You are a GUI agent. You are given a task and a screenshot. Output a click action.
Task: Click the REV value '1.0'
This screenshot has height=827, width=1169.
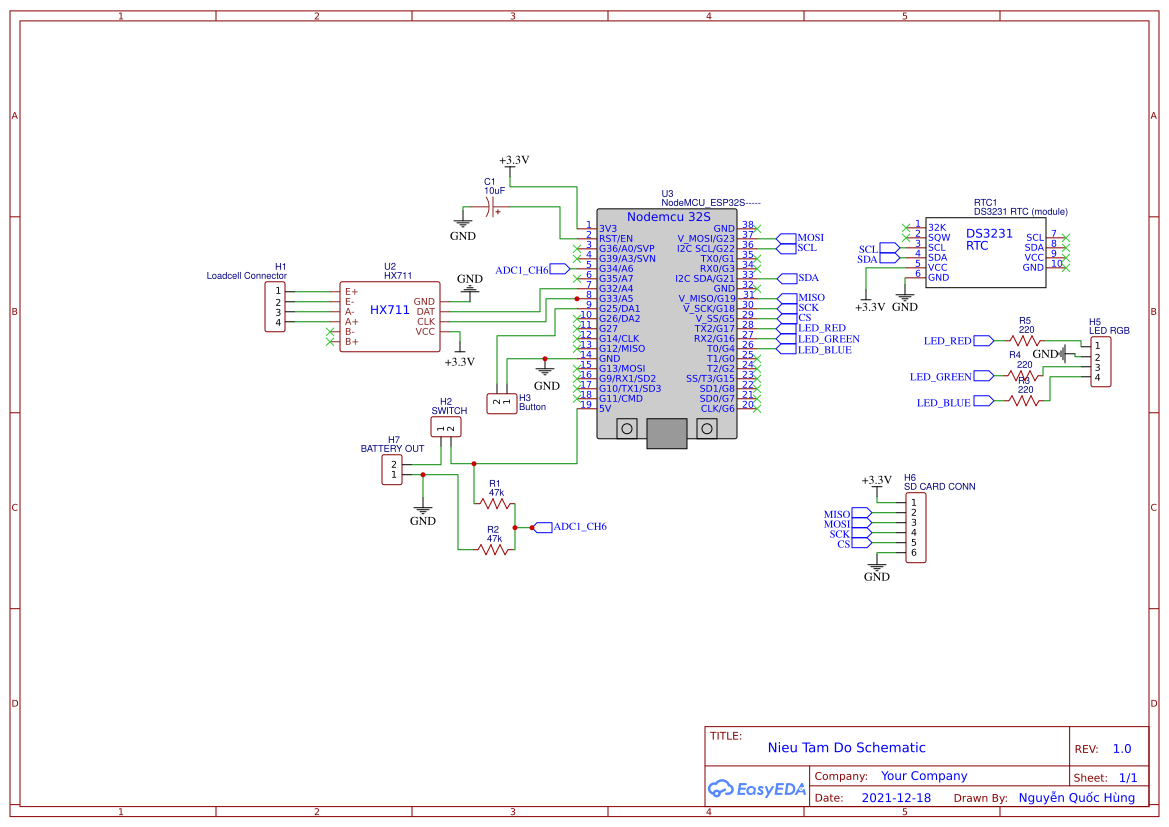(1121, 749)
